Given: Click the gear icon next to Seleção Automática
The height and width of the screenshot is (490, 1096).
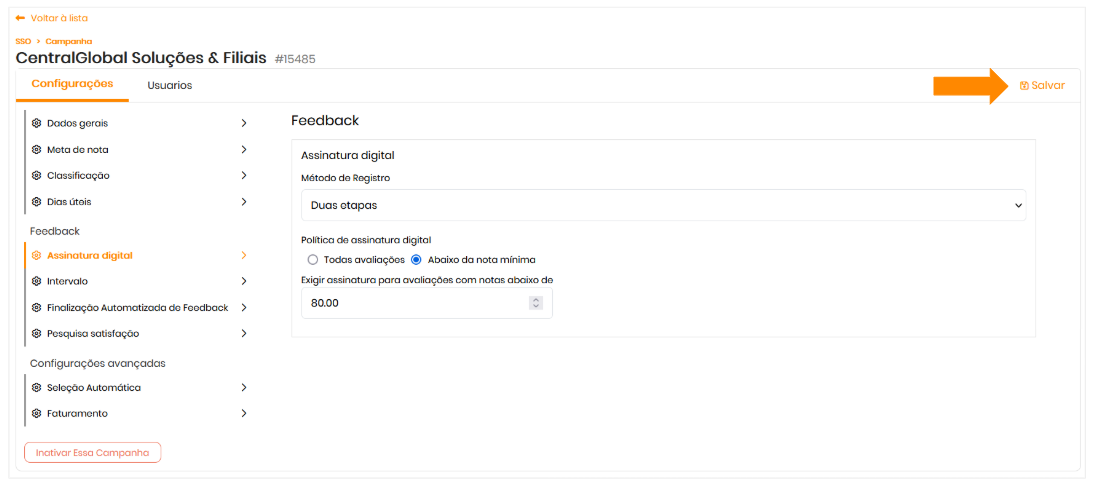Looking at the screenshot, I should tap(37, 388).
